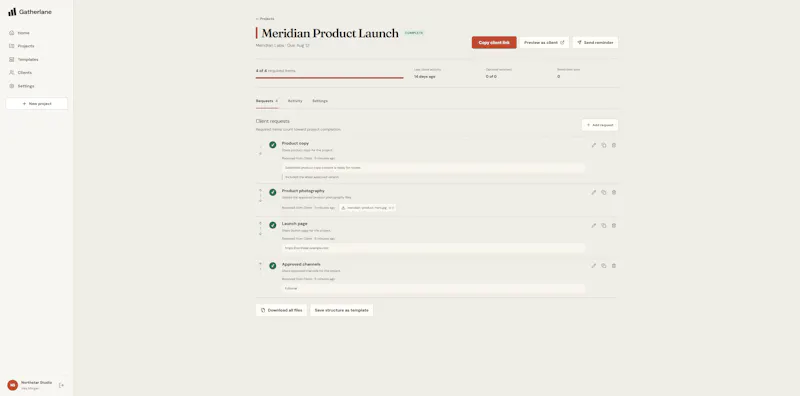Edit the Product copy request
This screenshot has width=800, height=396.
593,145
